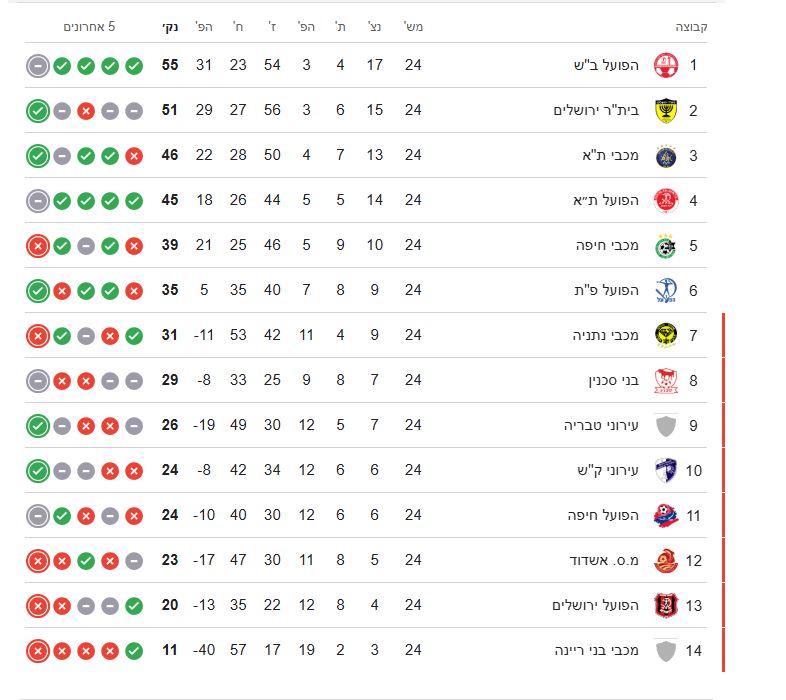Image resolution: width=786 pixels, height=700 pixels.
Task: Click the נק' points column header
Action: pyautogui.click(x=170, y=27)
